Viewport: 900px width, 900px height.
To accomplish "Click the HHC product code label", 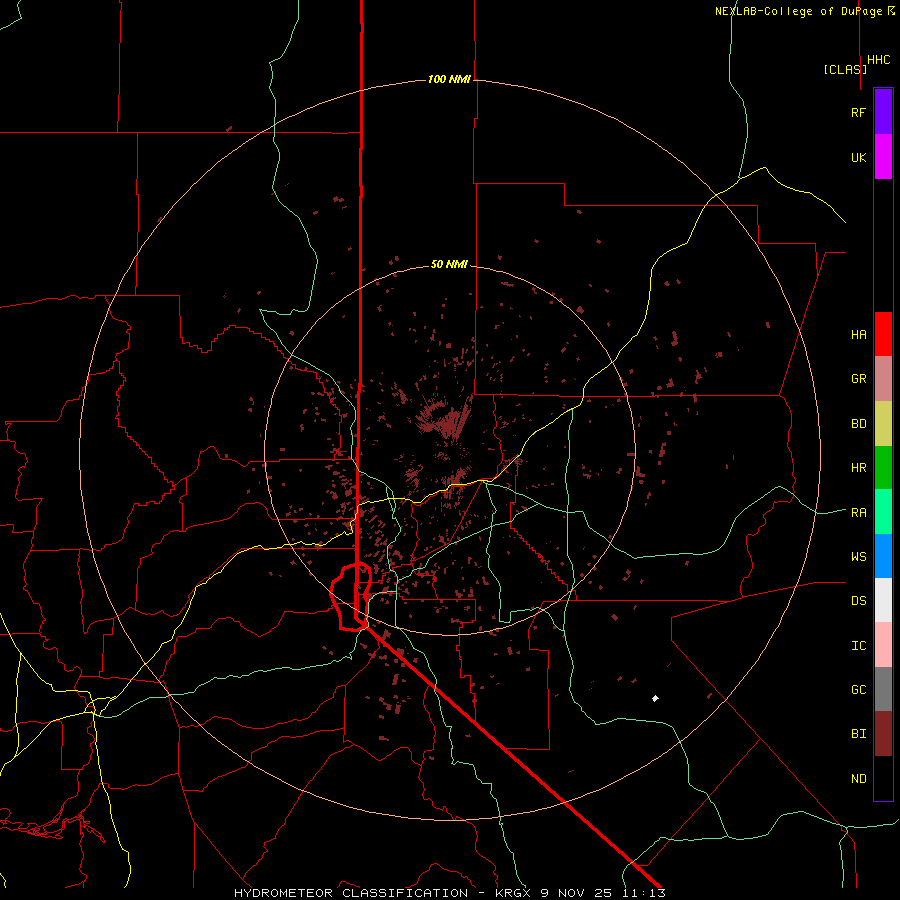I will (x=879, y=60).
